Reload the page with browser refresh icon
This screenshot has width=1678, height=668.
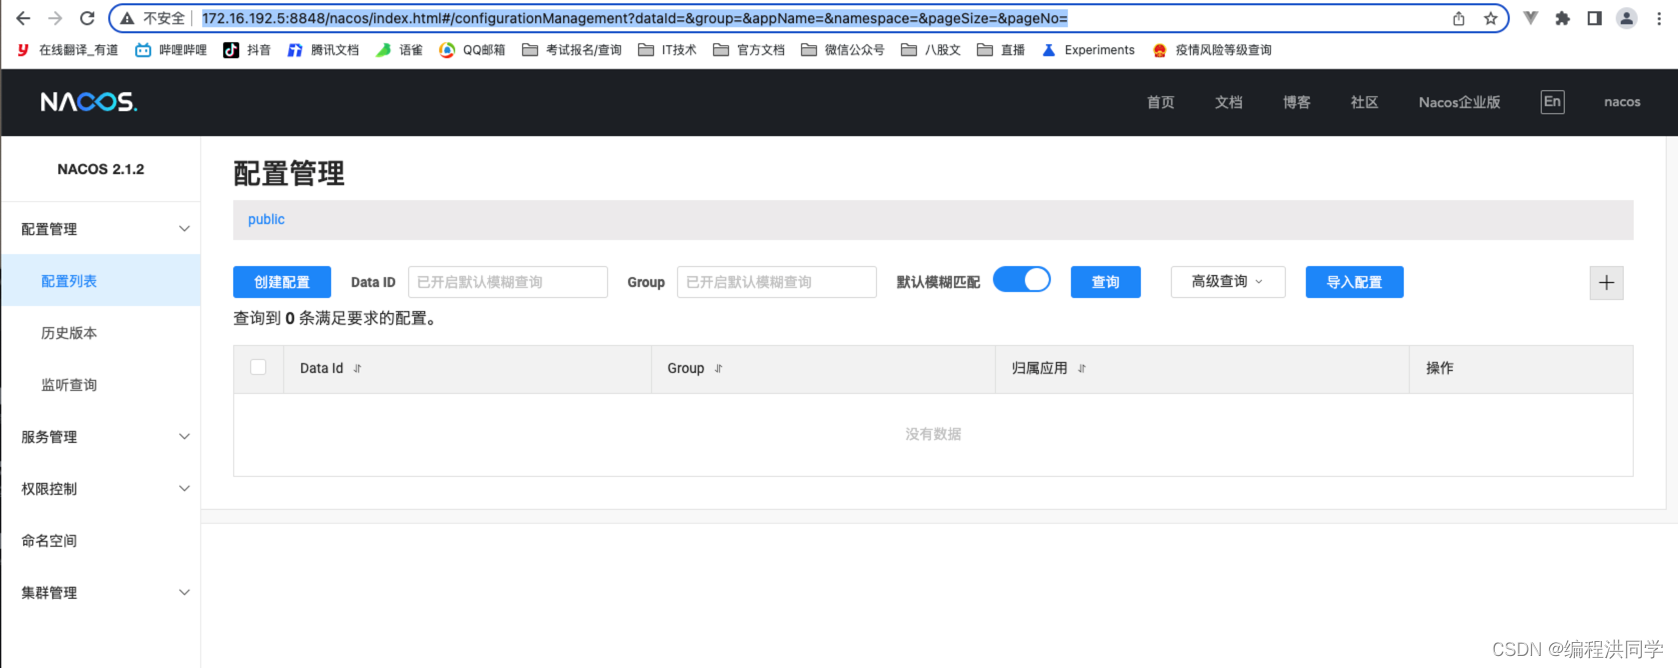tap(87, 18)
